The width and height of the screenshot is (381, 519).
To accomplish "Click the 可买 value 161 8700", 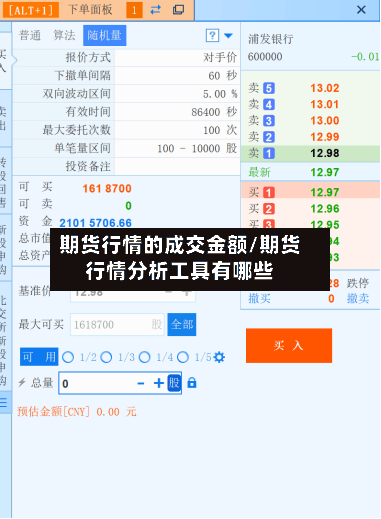I will [x=107, y=189].
